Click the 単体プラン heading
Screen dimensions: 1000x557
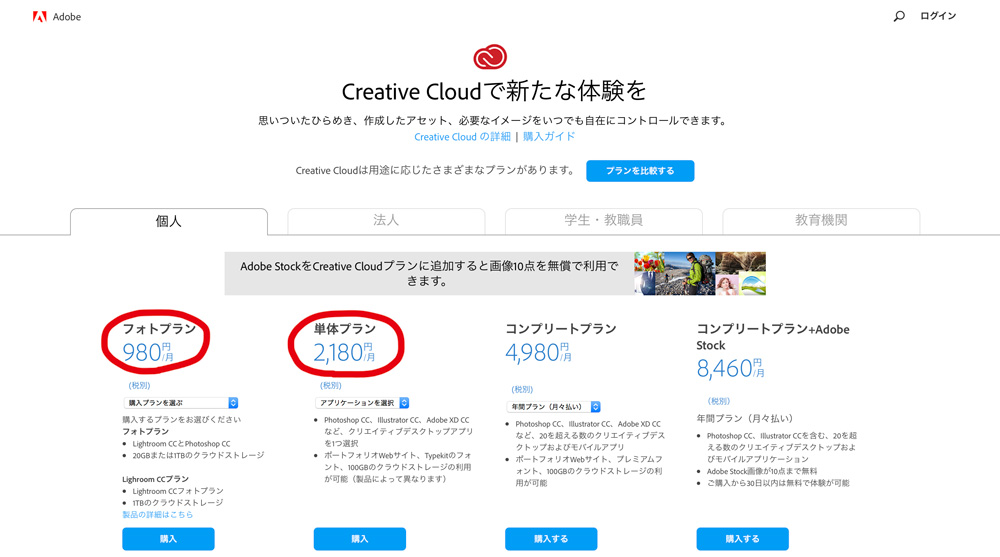345,329
